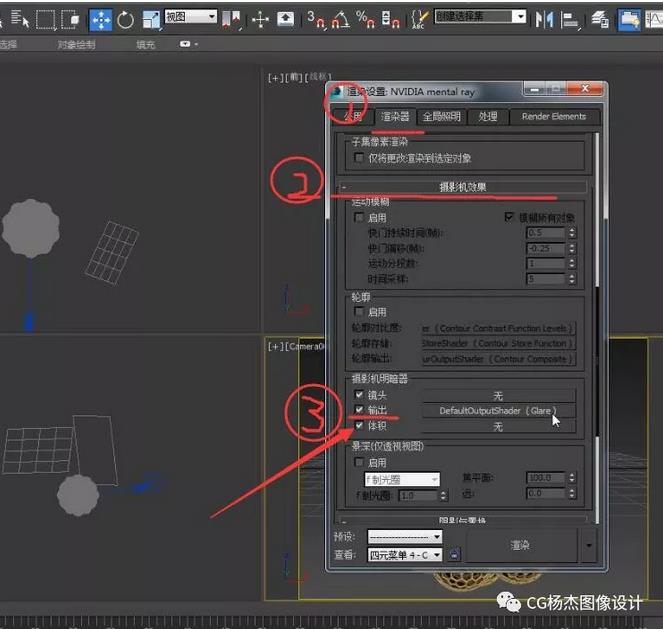Switch to the Render Elements tab
Screen dimensions: 663x629
coord(554,117)
